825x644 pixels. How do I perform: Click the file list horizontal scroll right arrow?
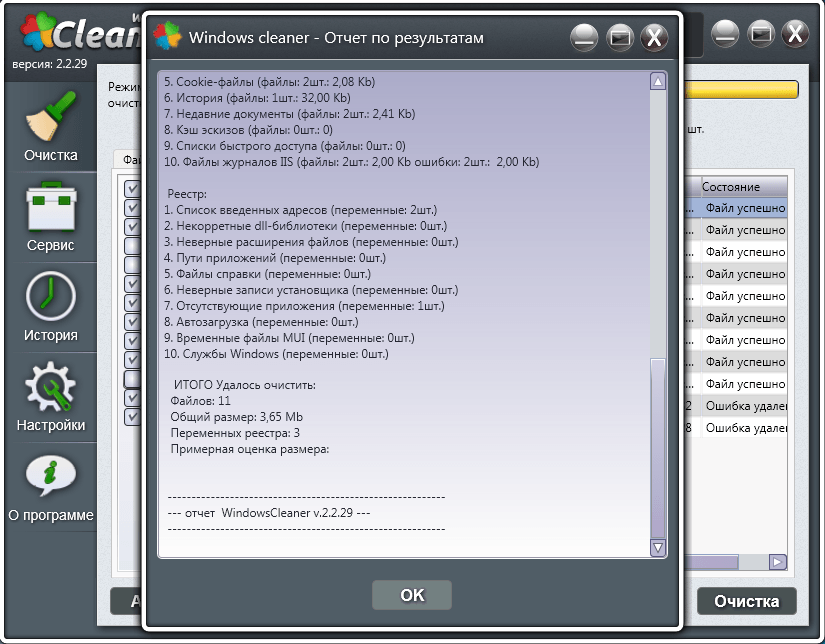click(x=778, y=562)
